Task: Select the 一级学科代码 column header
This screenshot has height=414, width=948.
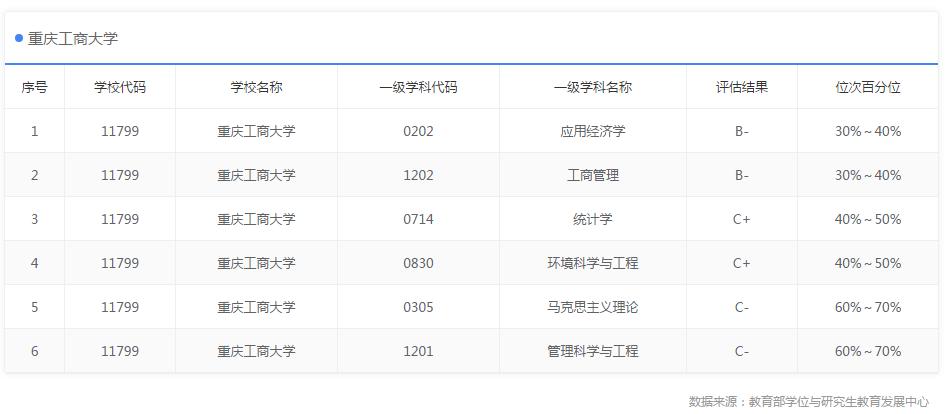Action: pos(418,87)
